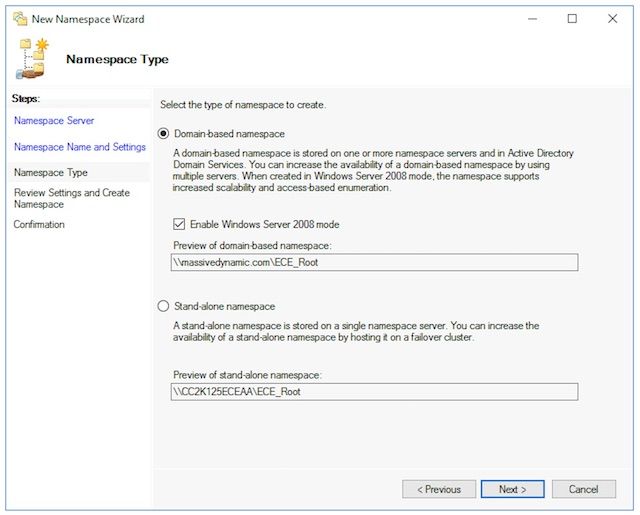Toggle Enable Windows Server 2008 mode checkbox
640x515 pixels.
(179, 224)
